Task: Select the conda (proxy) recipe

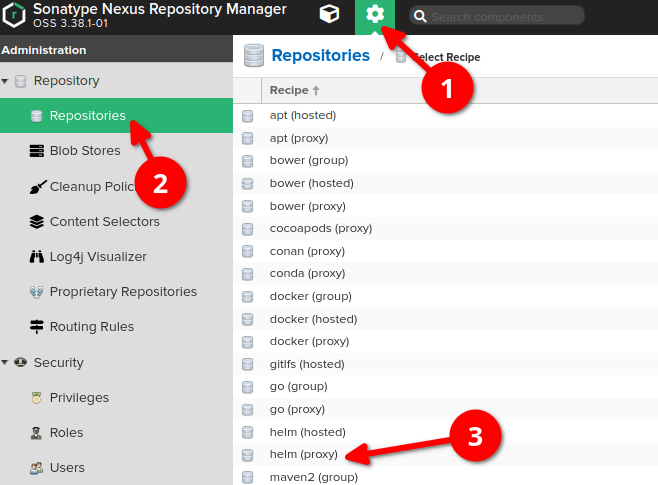Action: click(x=307, y=274)
